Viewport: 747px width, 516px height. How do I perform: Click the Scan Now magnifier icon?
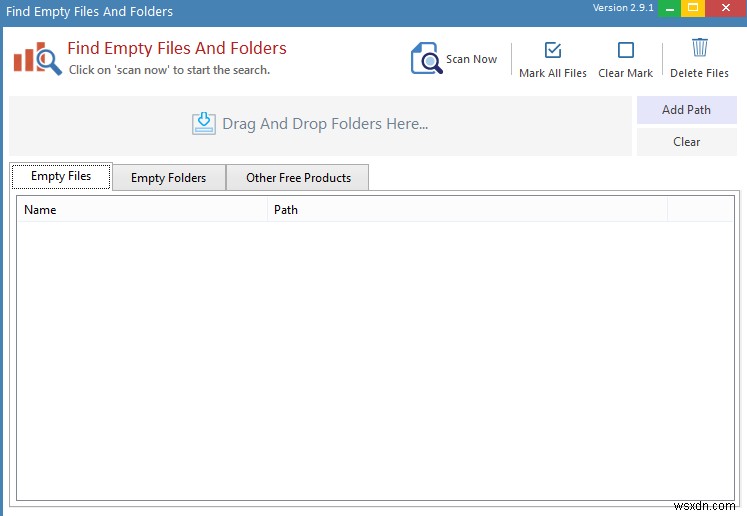[x=426, y=59]
